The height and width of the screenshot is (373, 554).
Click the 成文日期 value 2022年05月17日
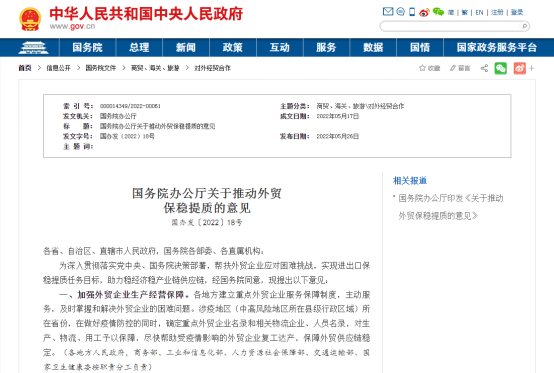point(337,116)
